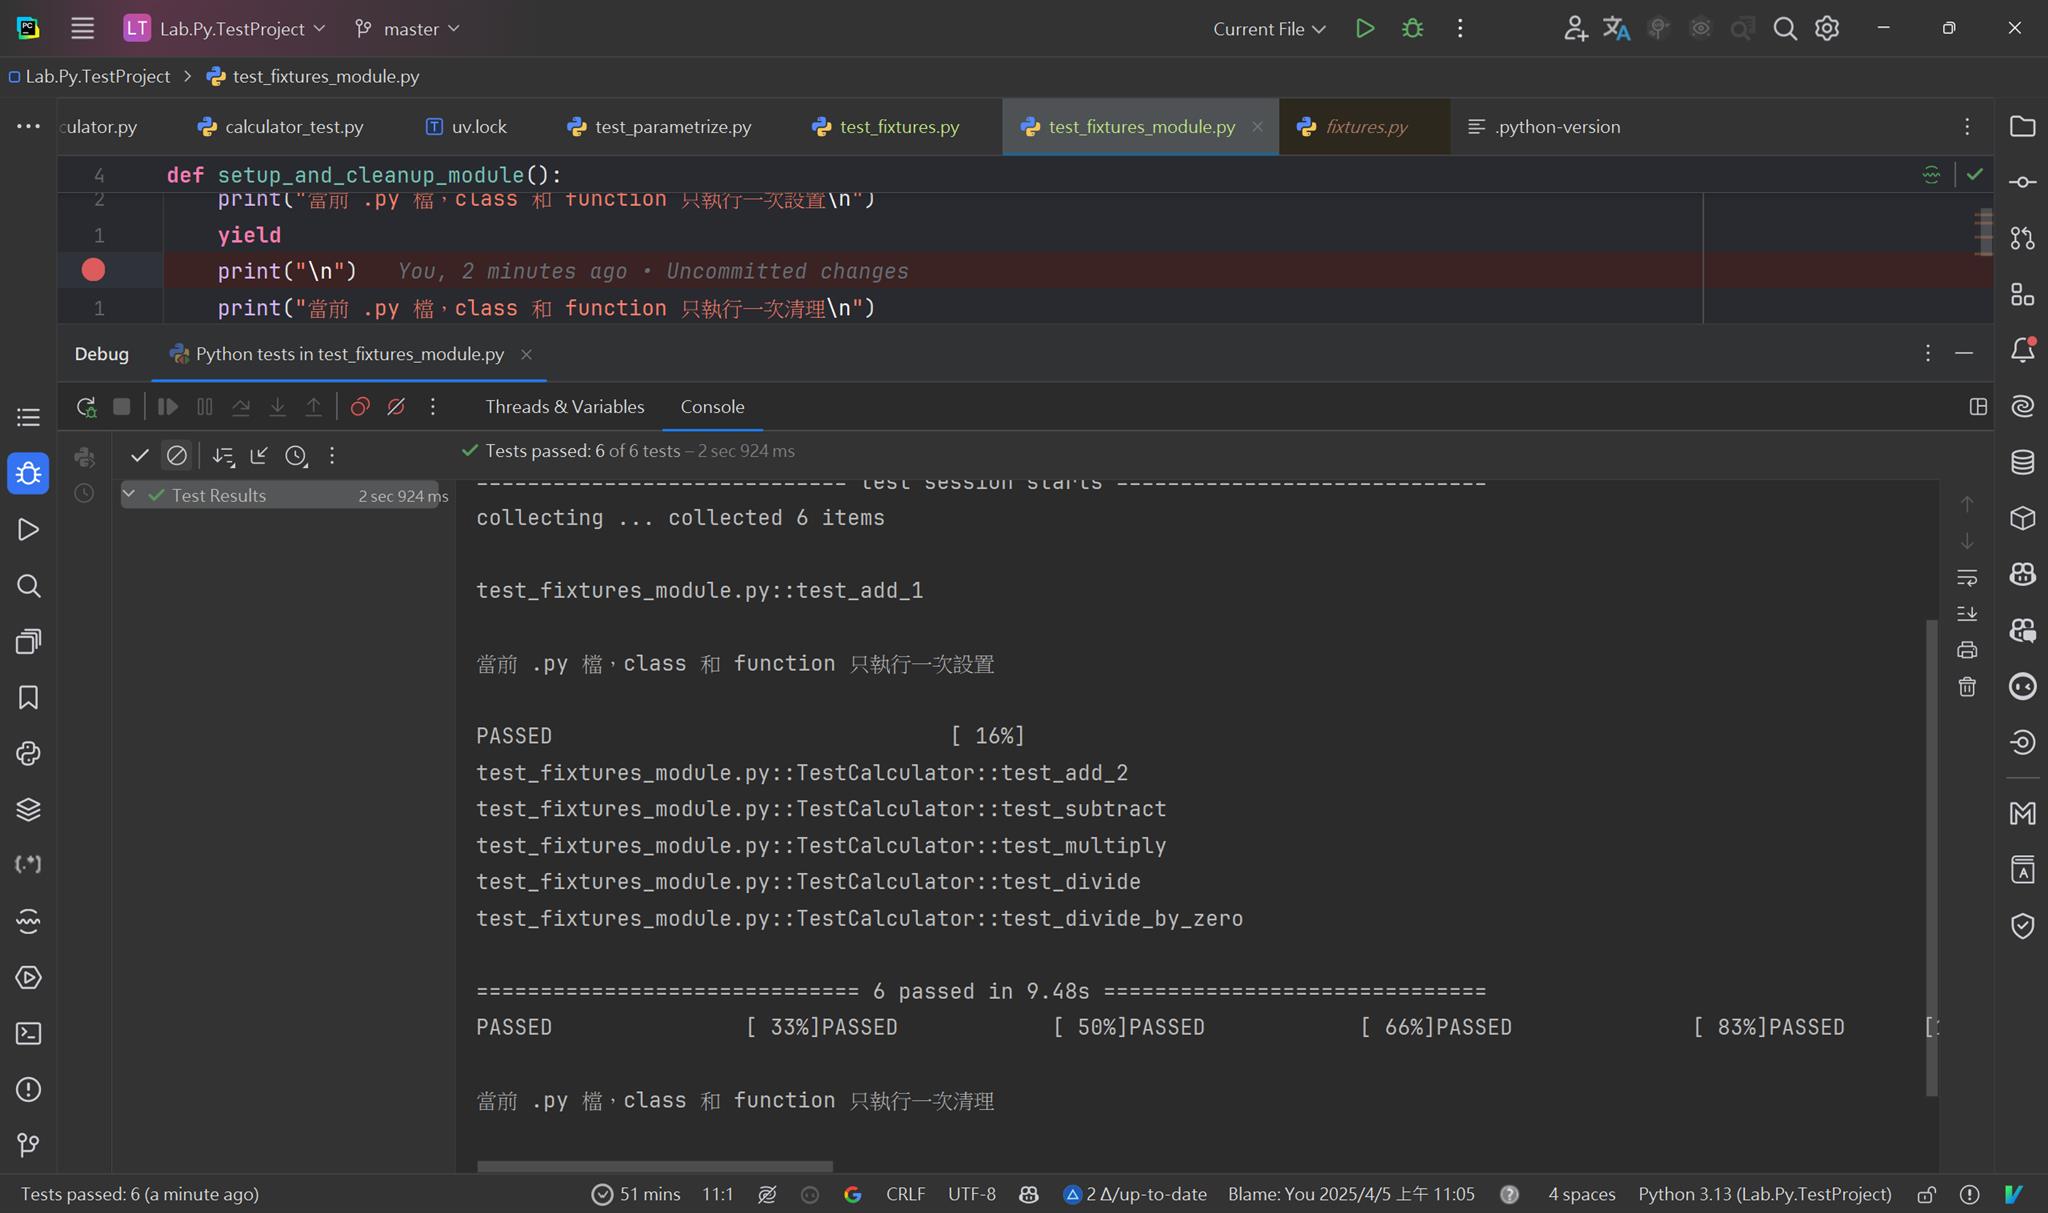2048x1213 pixels.
Task: Open View Breakpoints dialog icon
Action: (x=360, y=407)
